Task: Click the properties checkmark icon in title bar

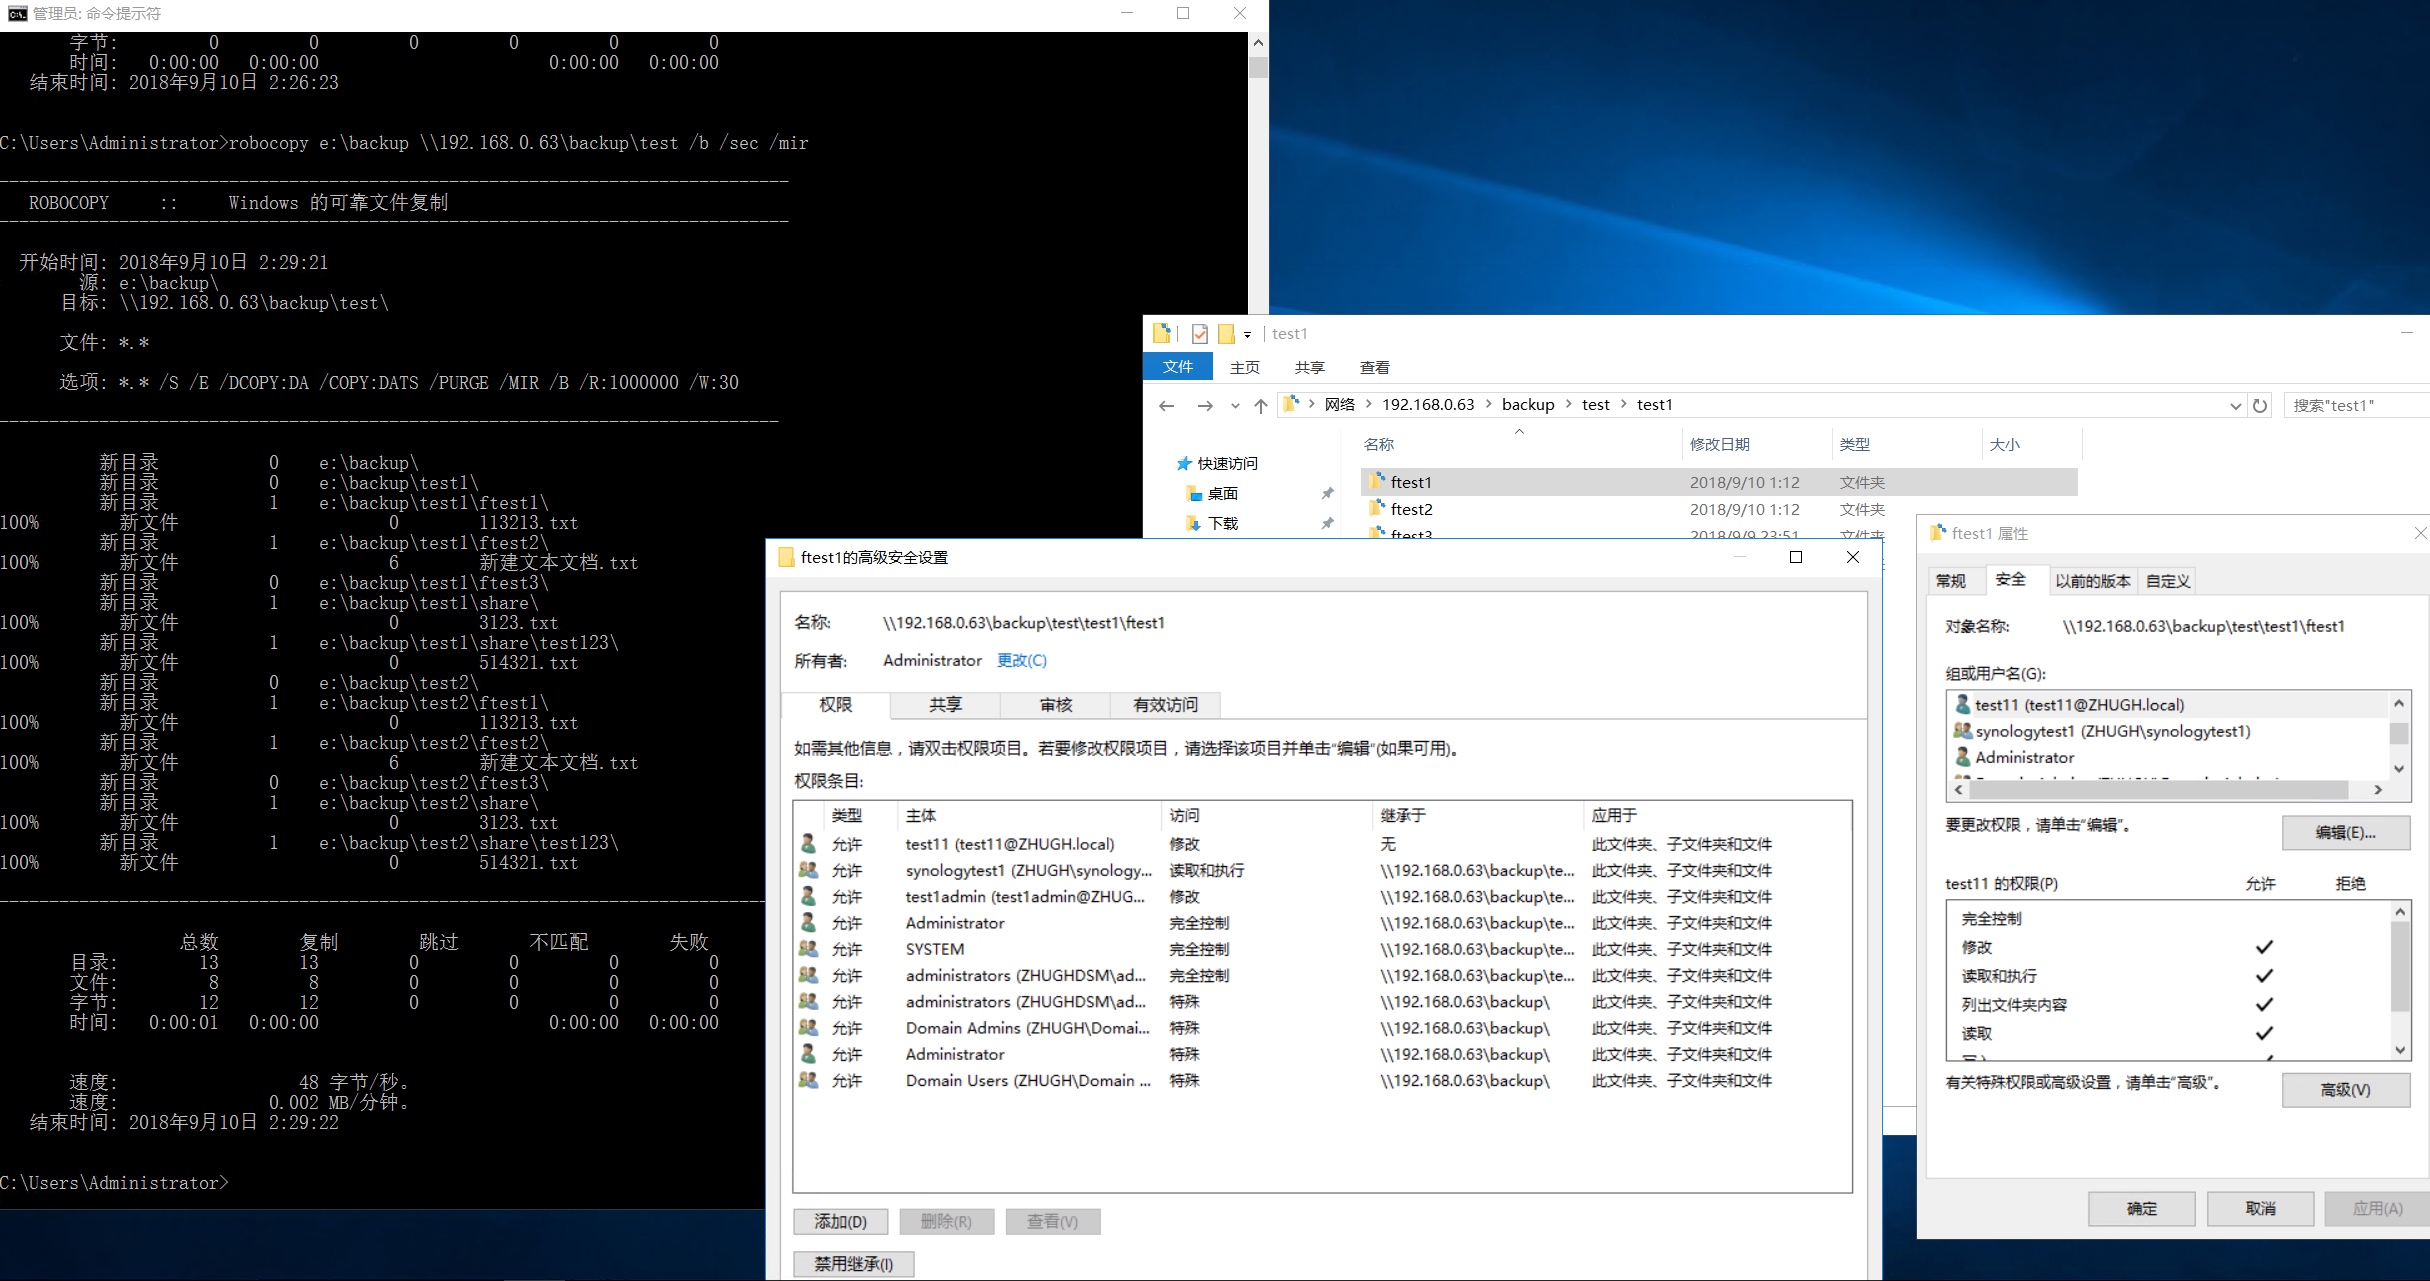Action: (x=1199, y=334)
